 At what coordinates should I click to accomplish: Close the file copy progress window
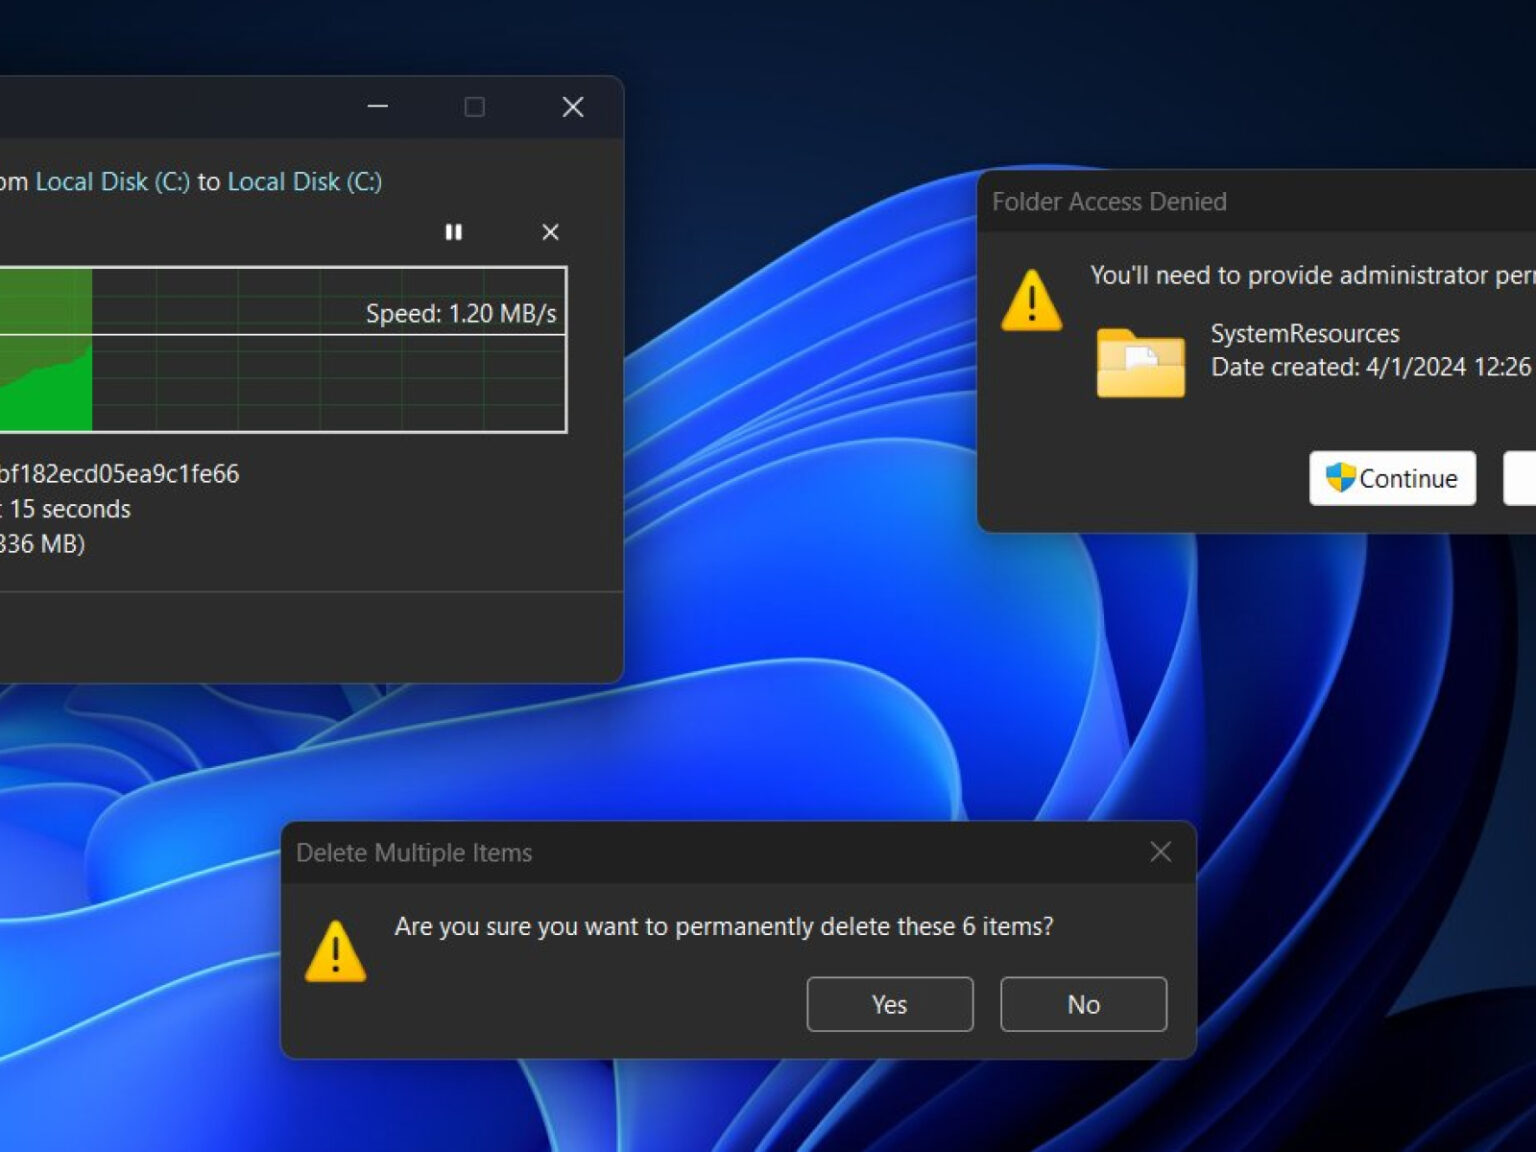[572, 107]
